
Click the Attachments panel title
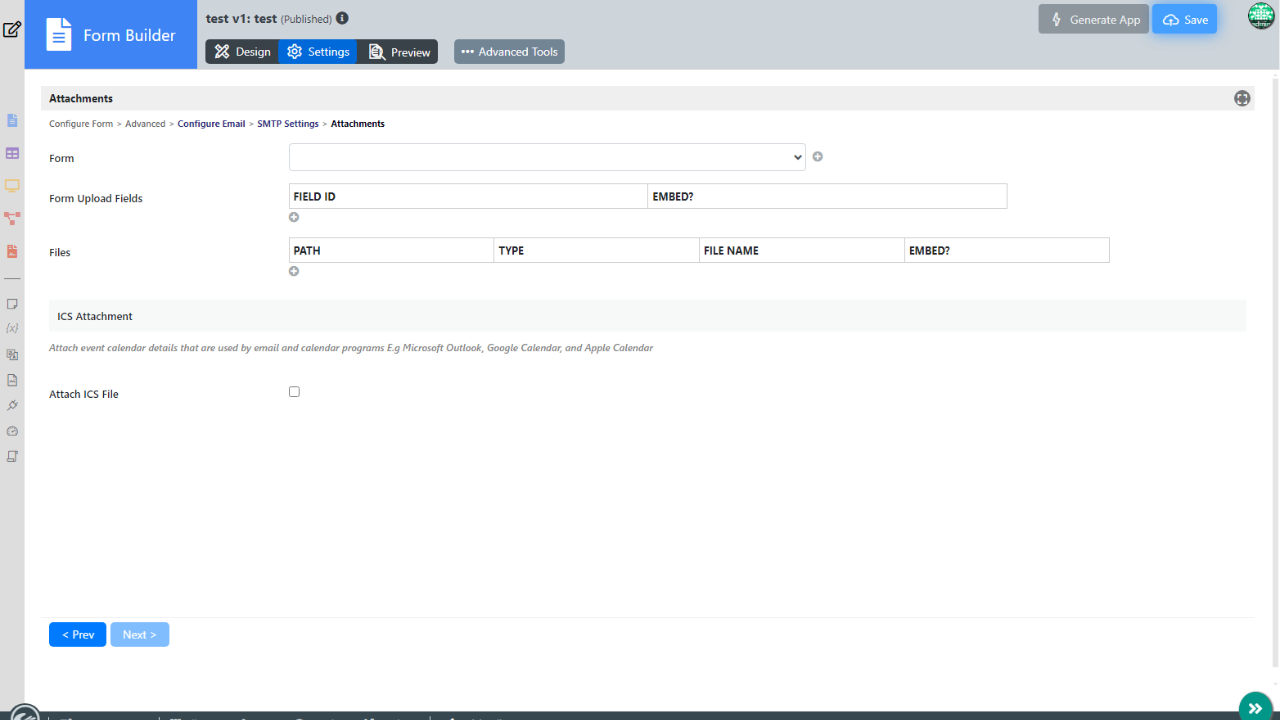[81, 98]
